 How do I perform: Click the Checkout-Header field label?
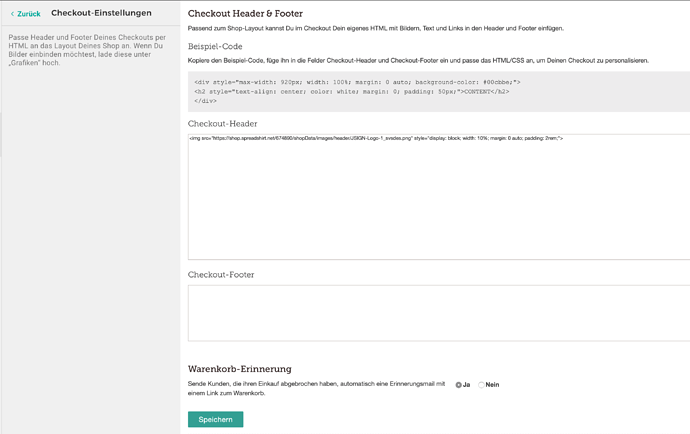pyautogui.click(x=222, y=124)
